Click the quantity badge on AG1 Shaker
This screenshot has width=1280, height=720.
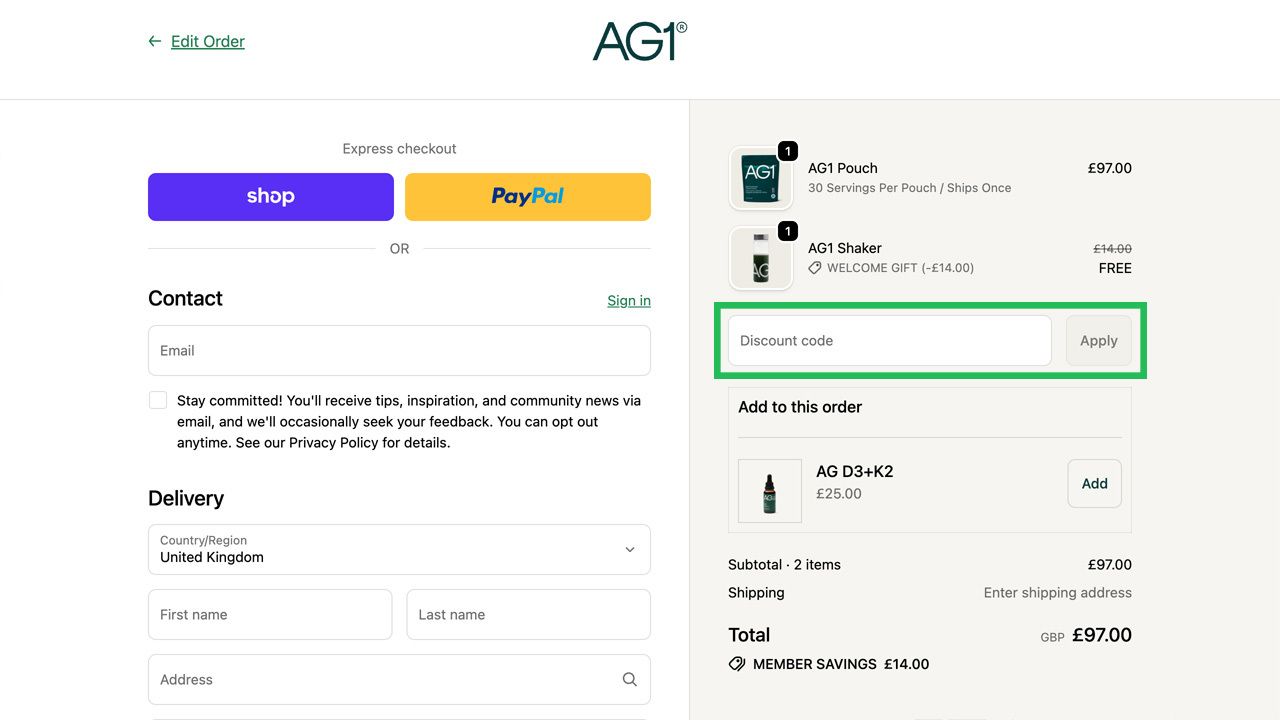[x=787, y=231]
